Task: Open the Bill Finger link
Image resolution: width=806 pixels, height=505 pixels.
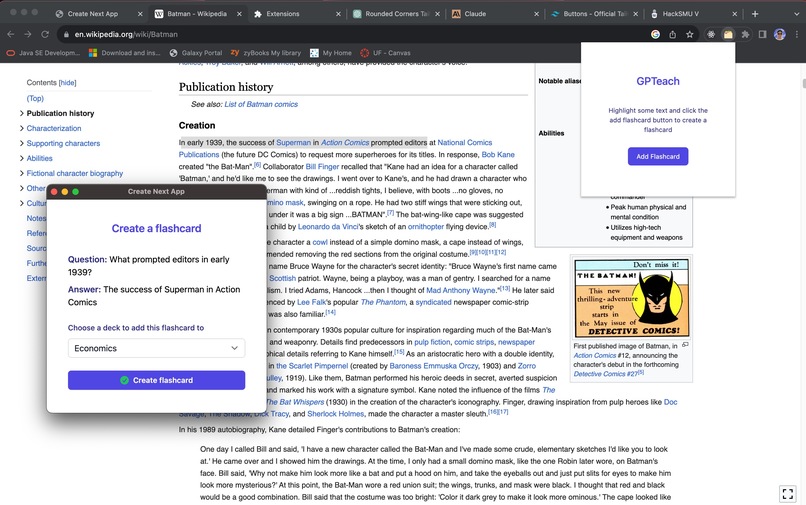Action: [x=322, y=167]
